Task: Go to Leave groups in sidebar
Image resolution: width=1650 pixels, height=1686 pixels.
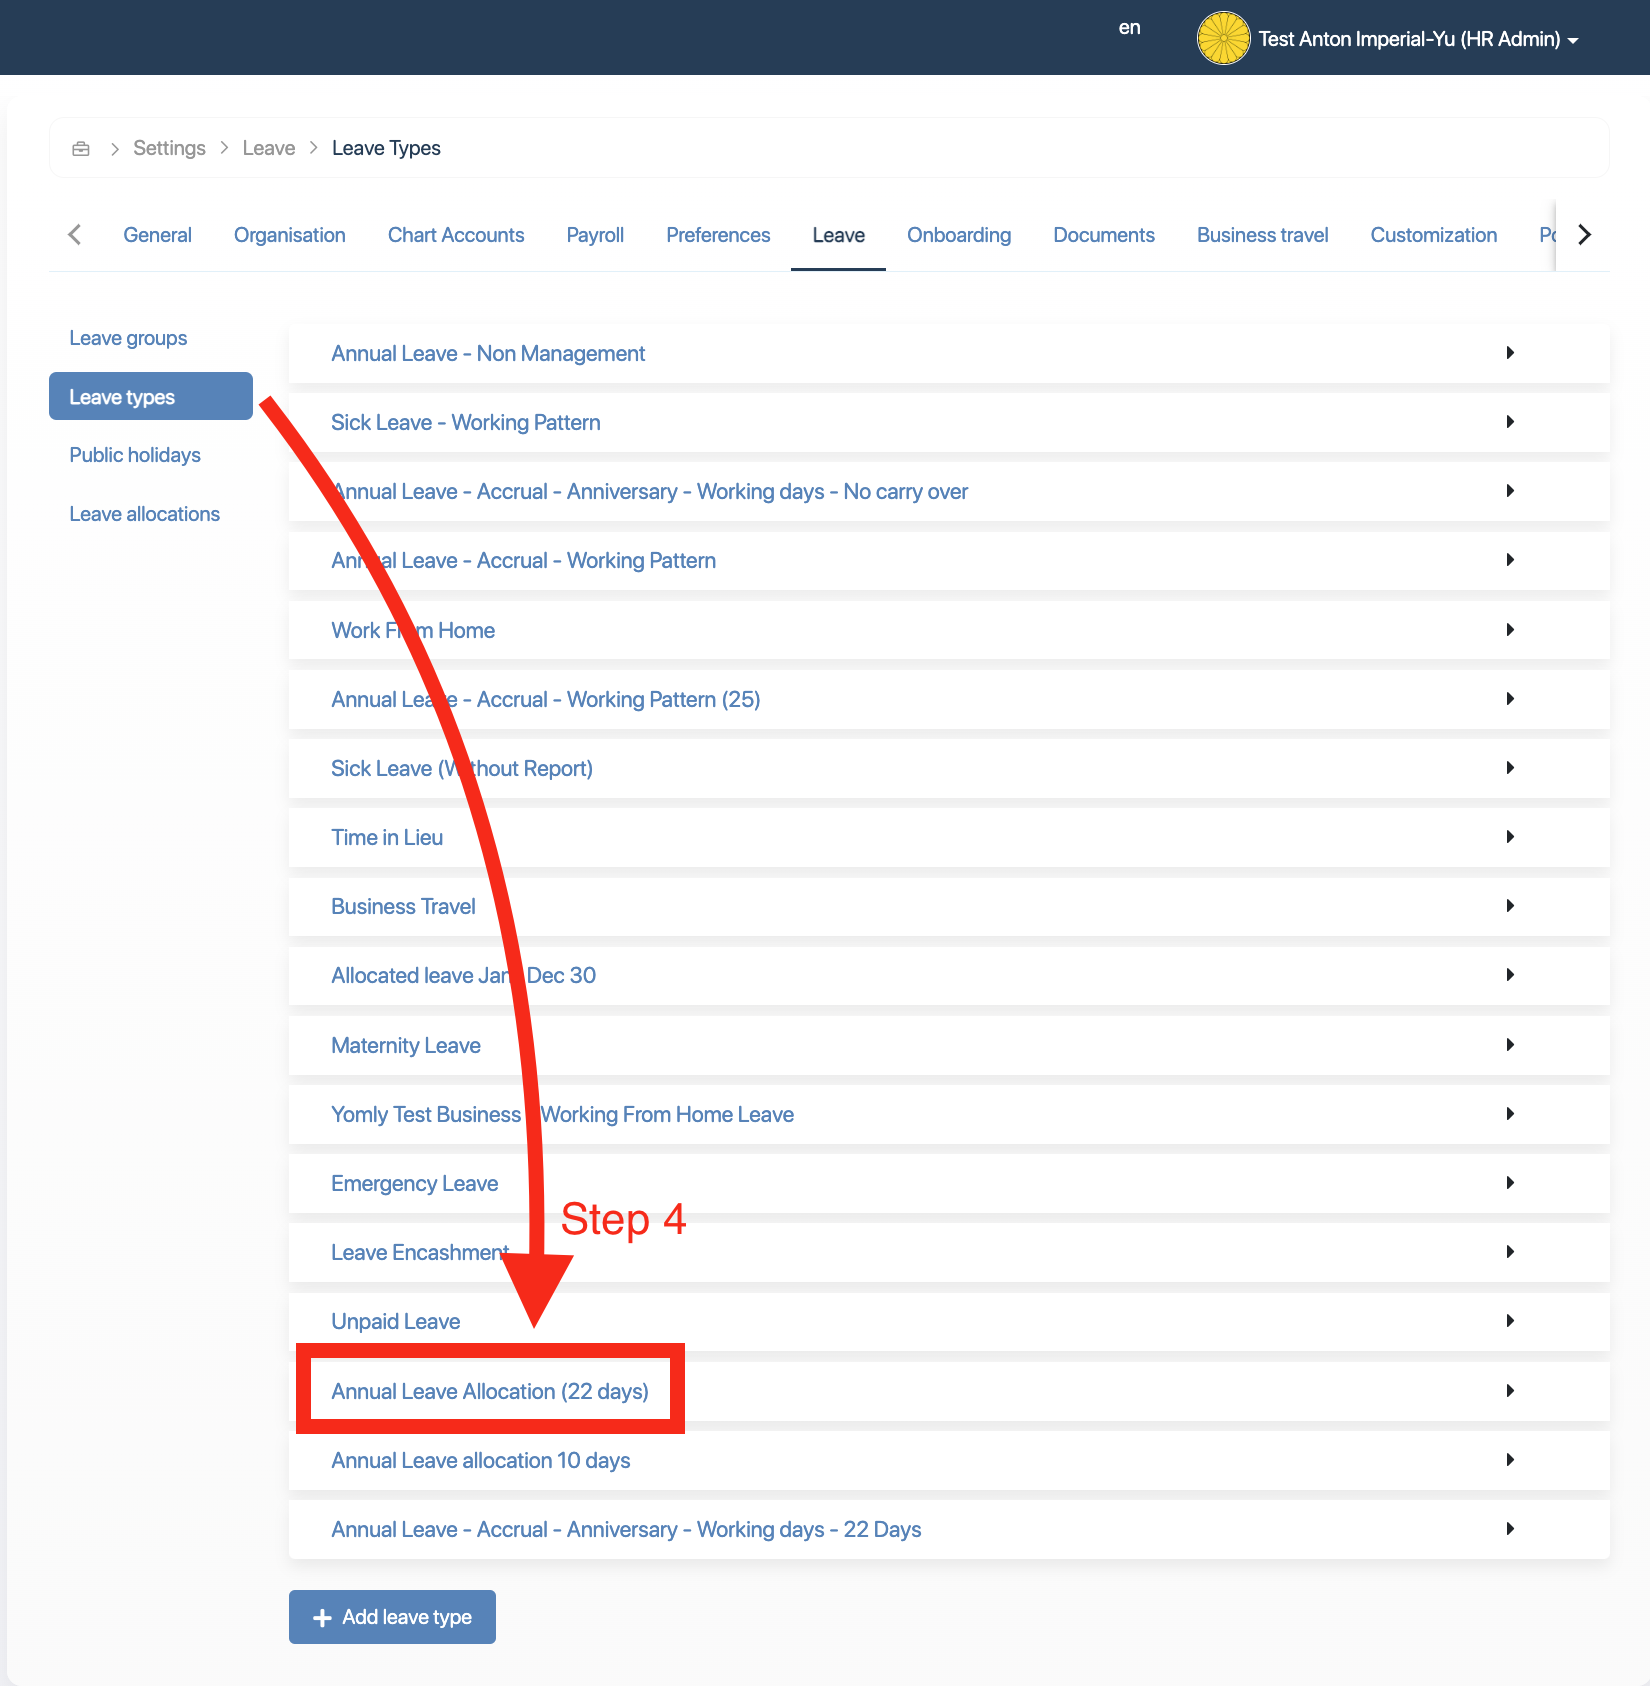Action: coord(128,338)
